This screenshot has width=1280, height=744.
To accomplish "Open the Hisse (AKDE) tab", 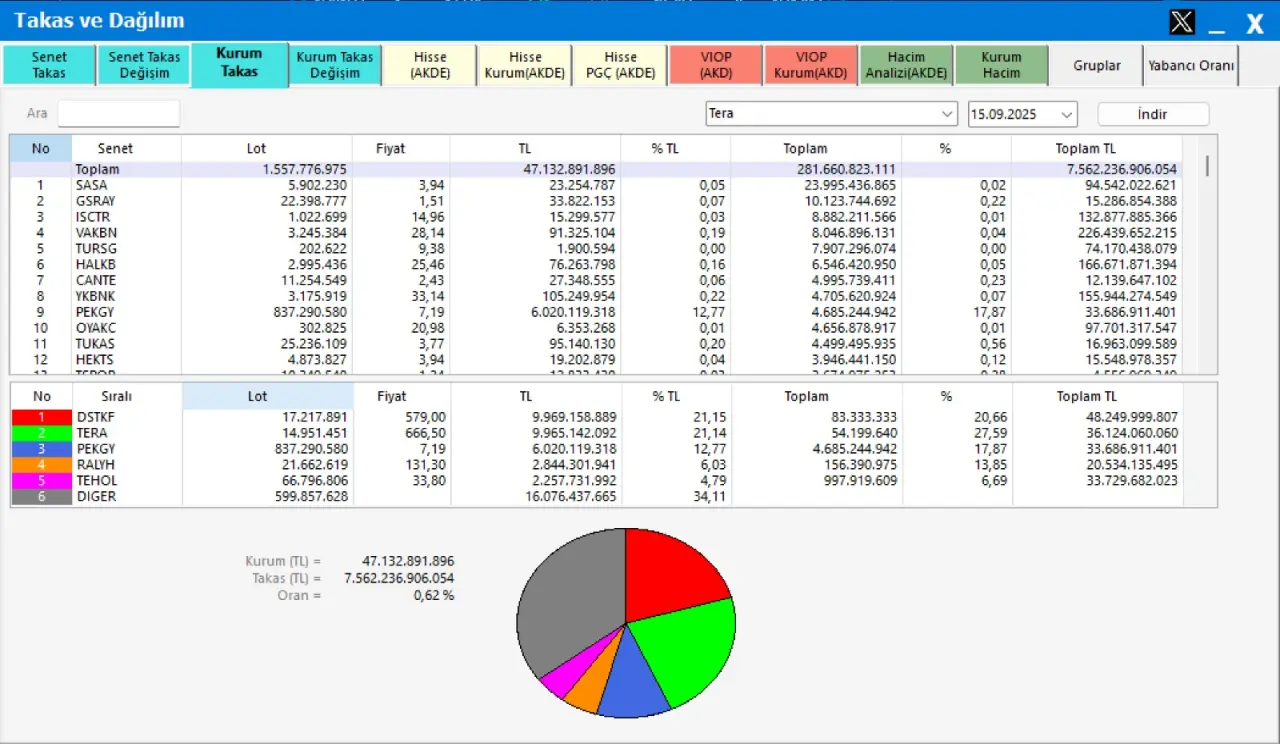I will (x=430, y=65).
